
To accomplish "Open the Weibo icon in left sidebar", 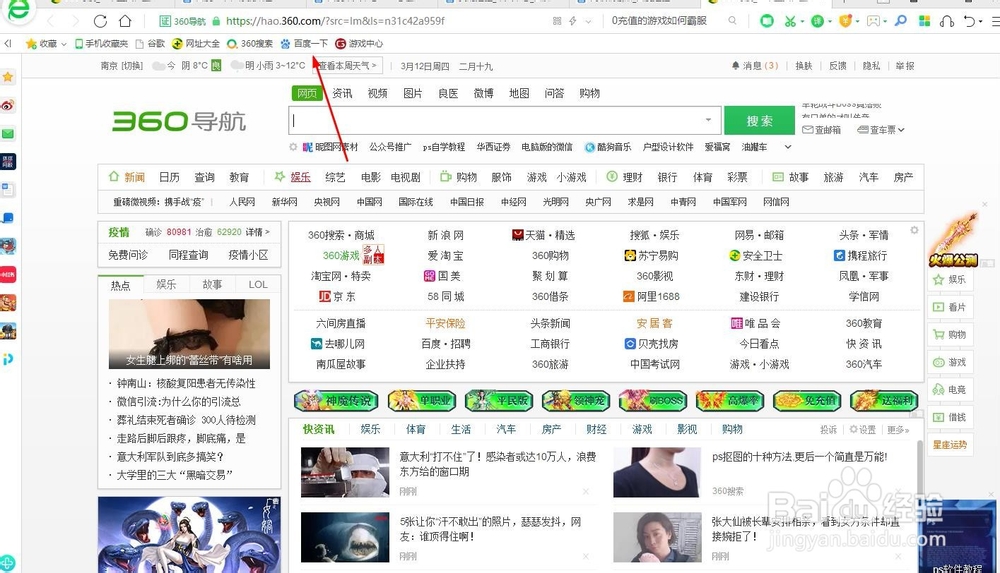I will click(8, 105).
